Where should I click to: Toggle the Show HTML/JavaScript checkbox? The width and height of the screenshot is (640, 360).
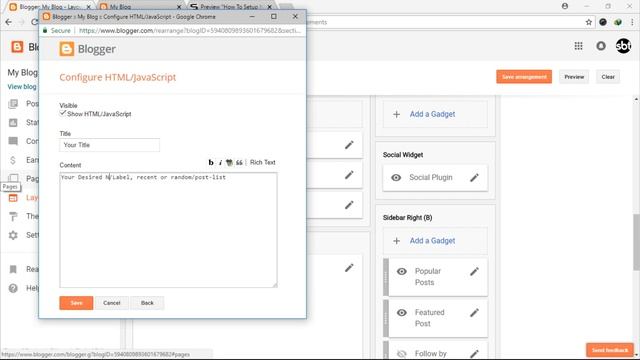(x=63, y=113)
